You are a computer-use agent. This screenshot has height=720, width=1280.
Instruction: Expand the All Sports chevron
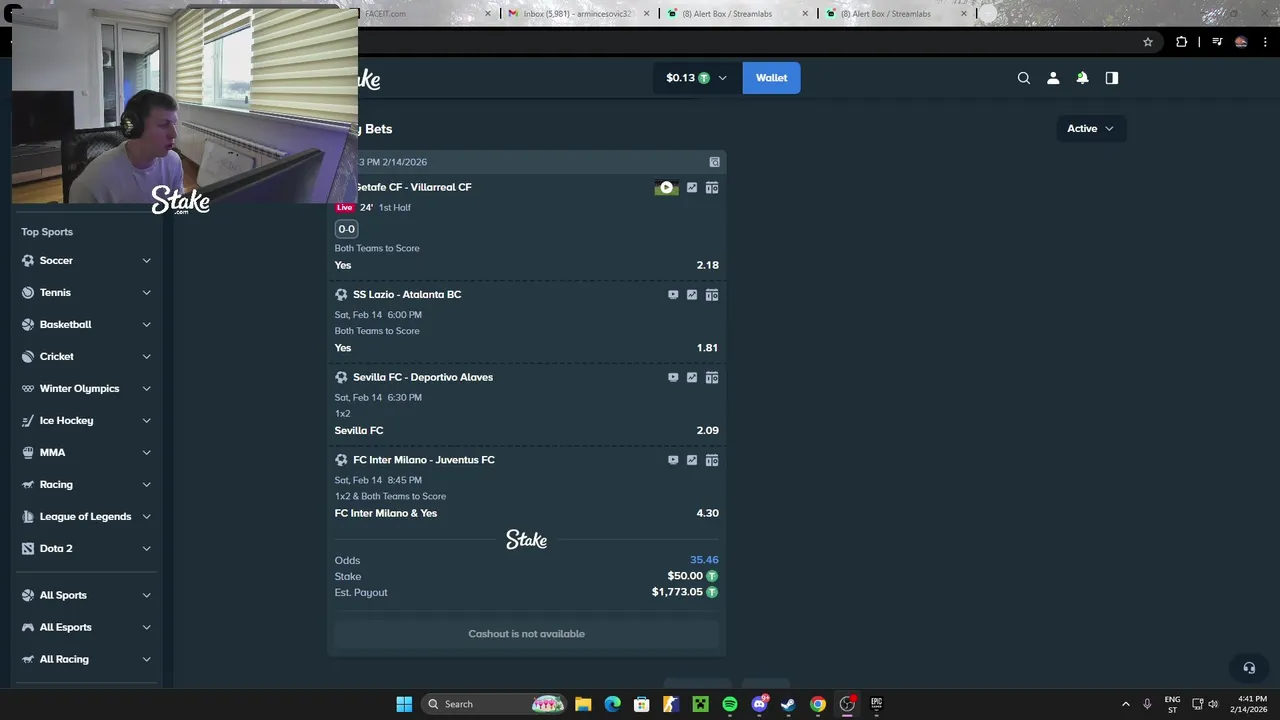coord(146,595)
